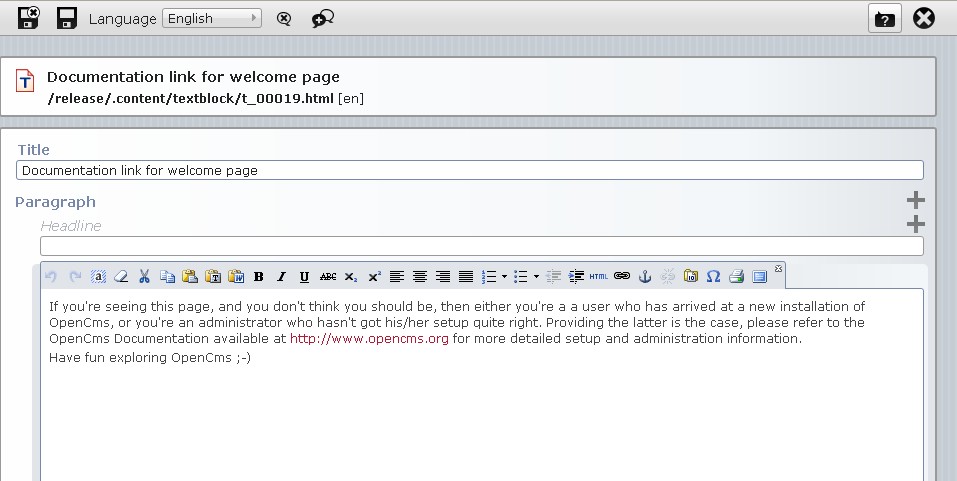Click the HTML source edit button
957x481 pixels.
pyautogui.click(x=598, y=277)
